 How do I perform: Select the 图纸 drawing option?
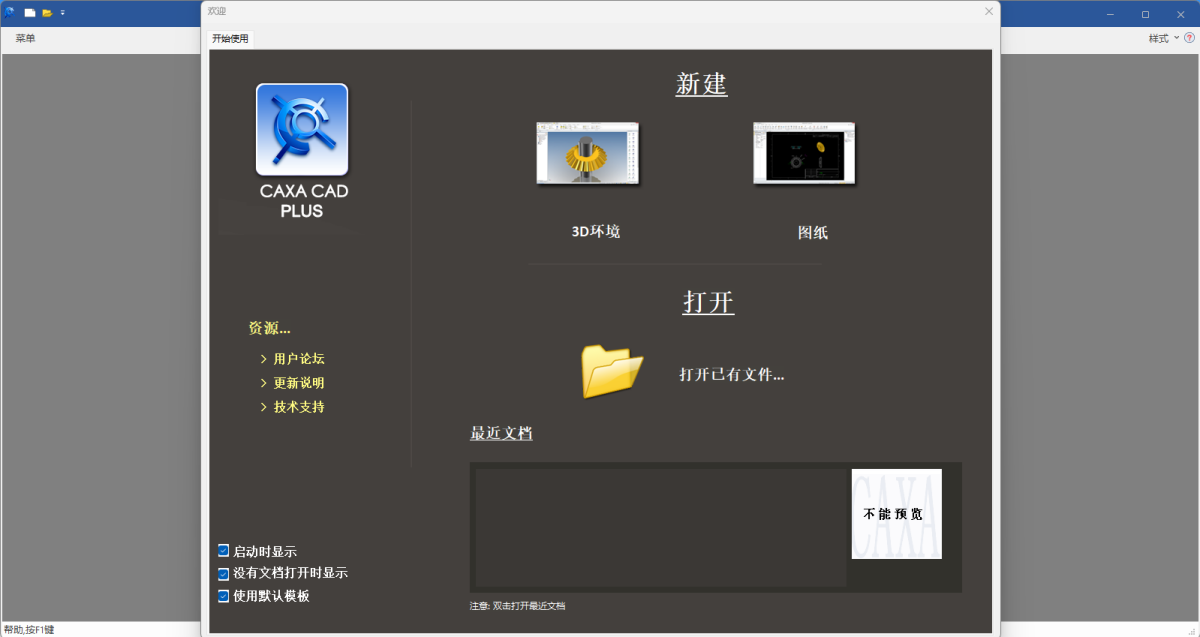click(x=804, y=153)
